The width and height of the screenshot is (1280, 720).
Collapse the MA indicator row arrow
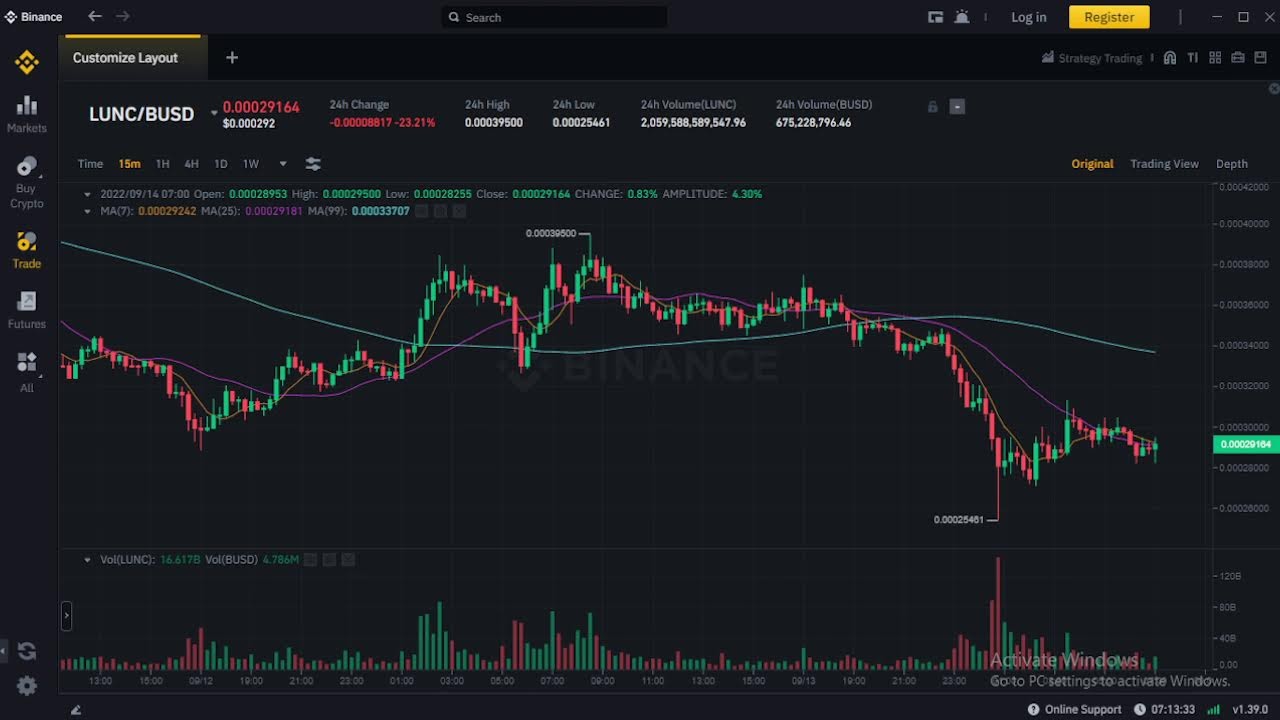[x=88, y=211]
